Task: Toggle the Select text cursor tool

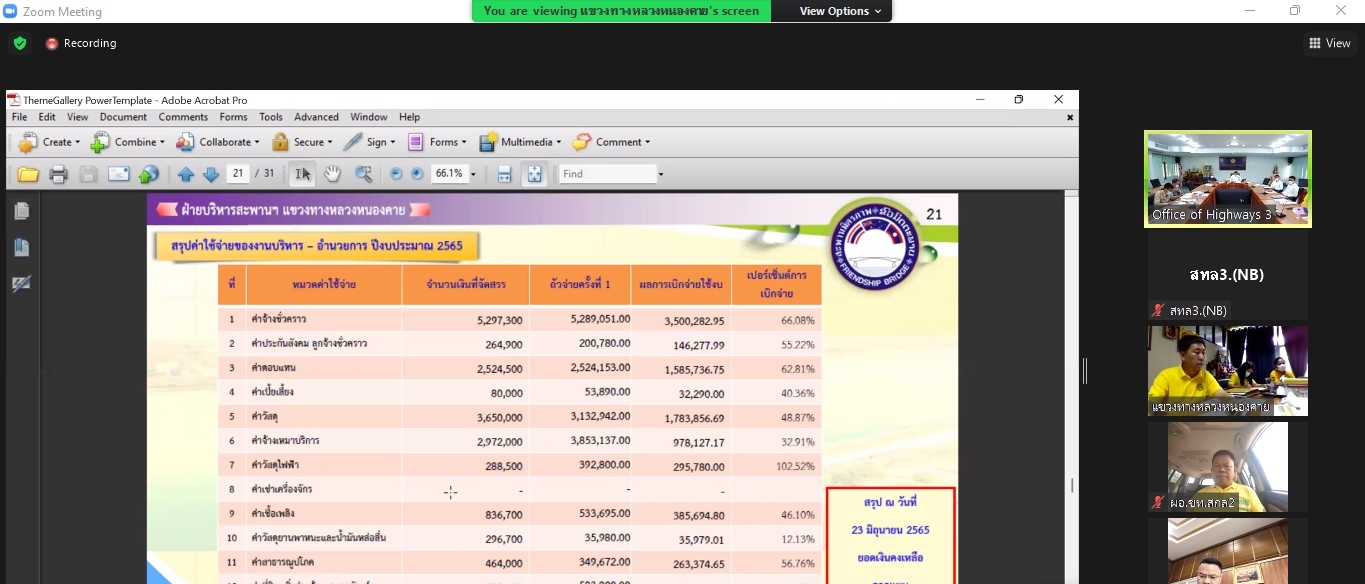Action: click(x=302, y=174)
